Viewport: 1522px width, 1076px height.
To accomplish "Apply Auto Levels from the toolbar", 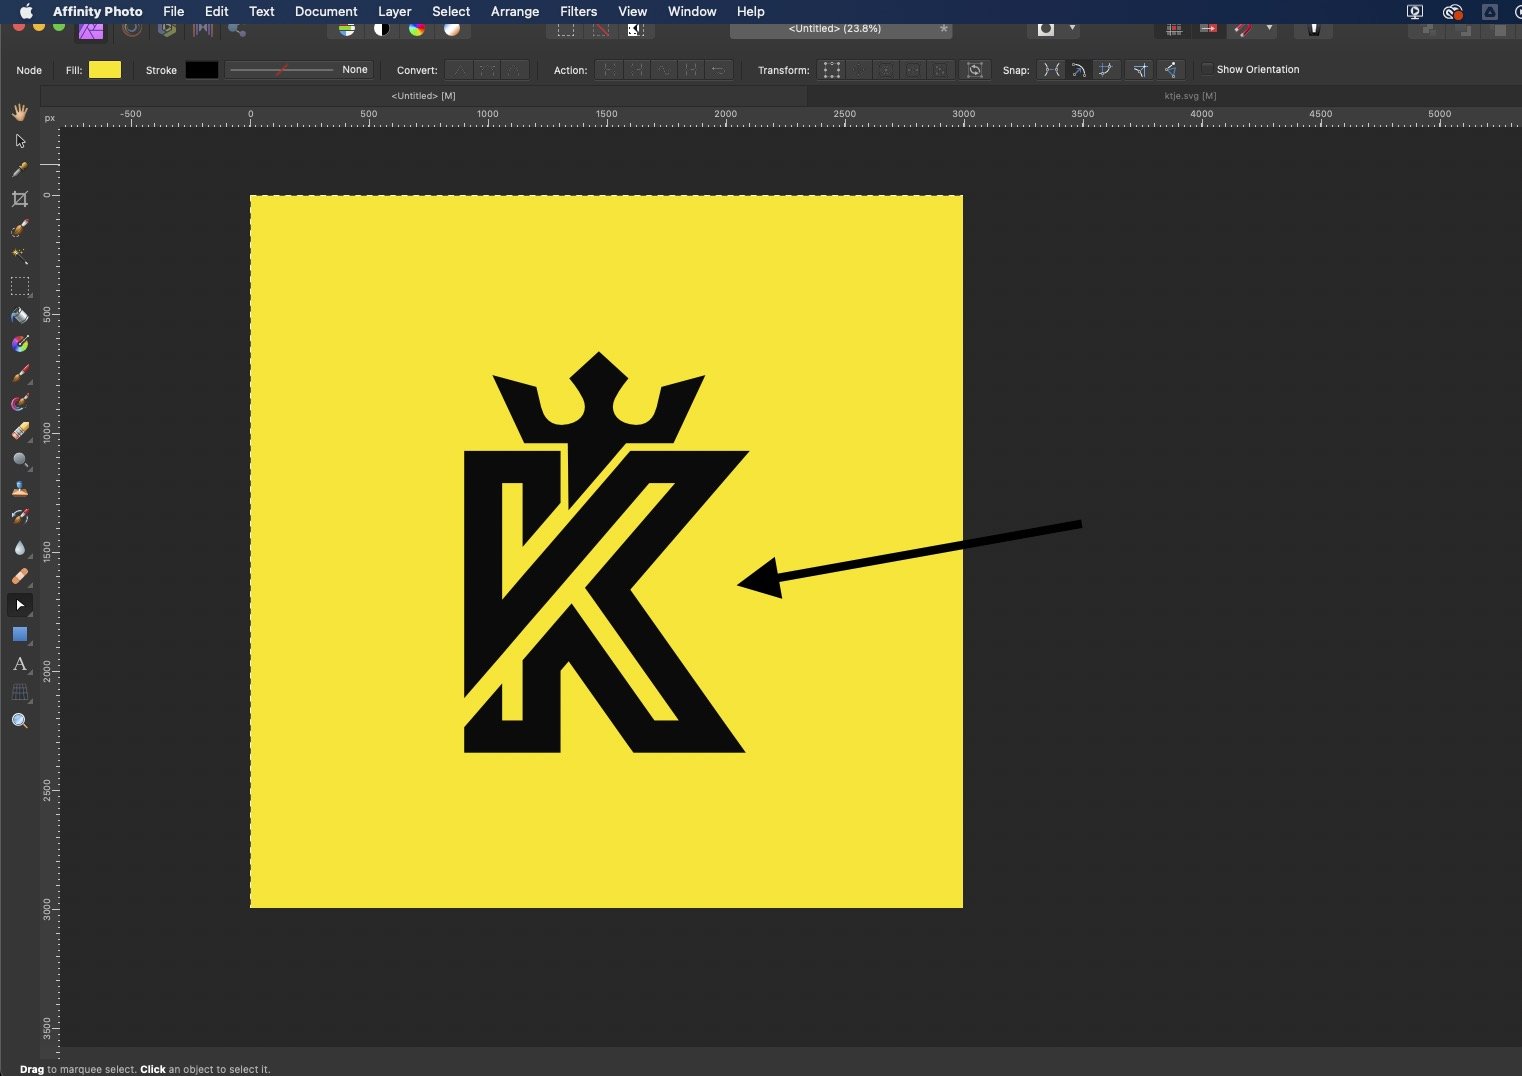I will pyautogui.click(x=346, y=29).
